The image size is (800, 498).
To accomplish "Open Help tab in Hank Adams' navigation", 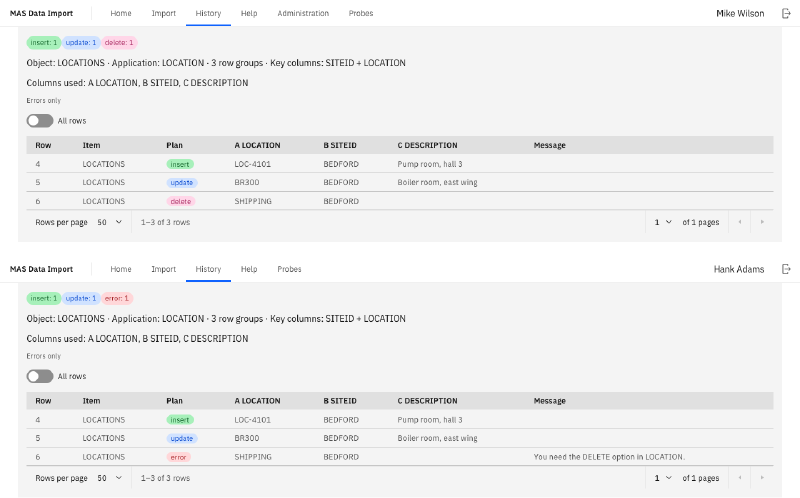I will click(x=249, y=269).
